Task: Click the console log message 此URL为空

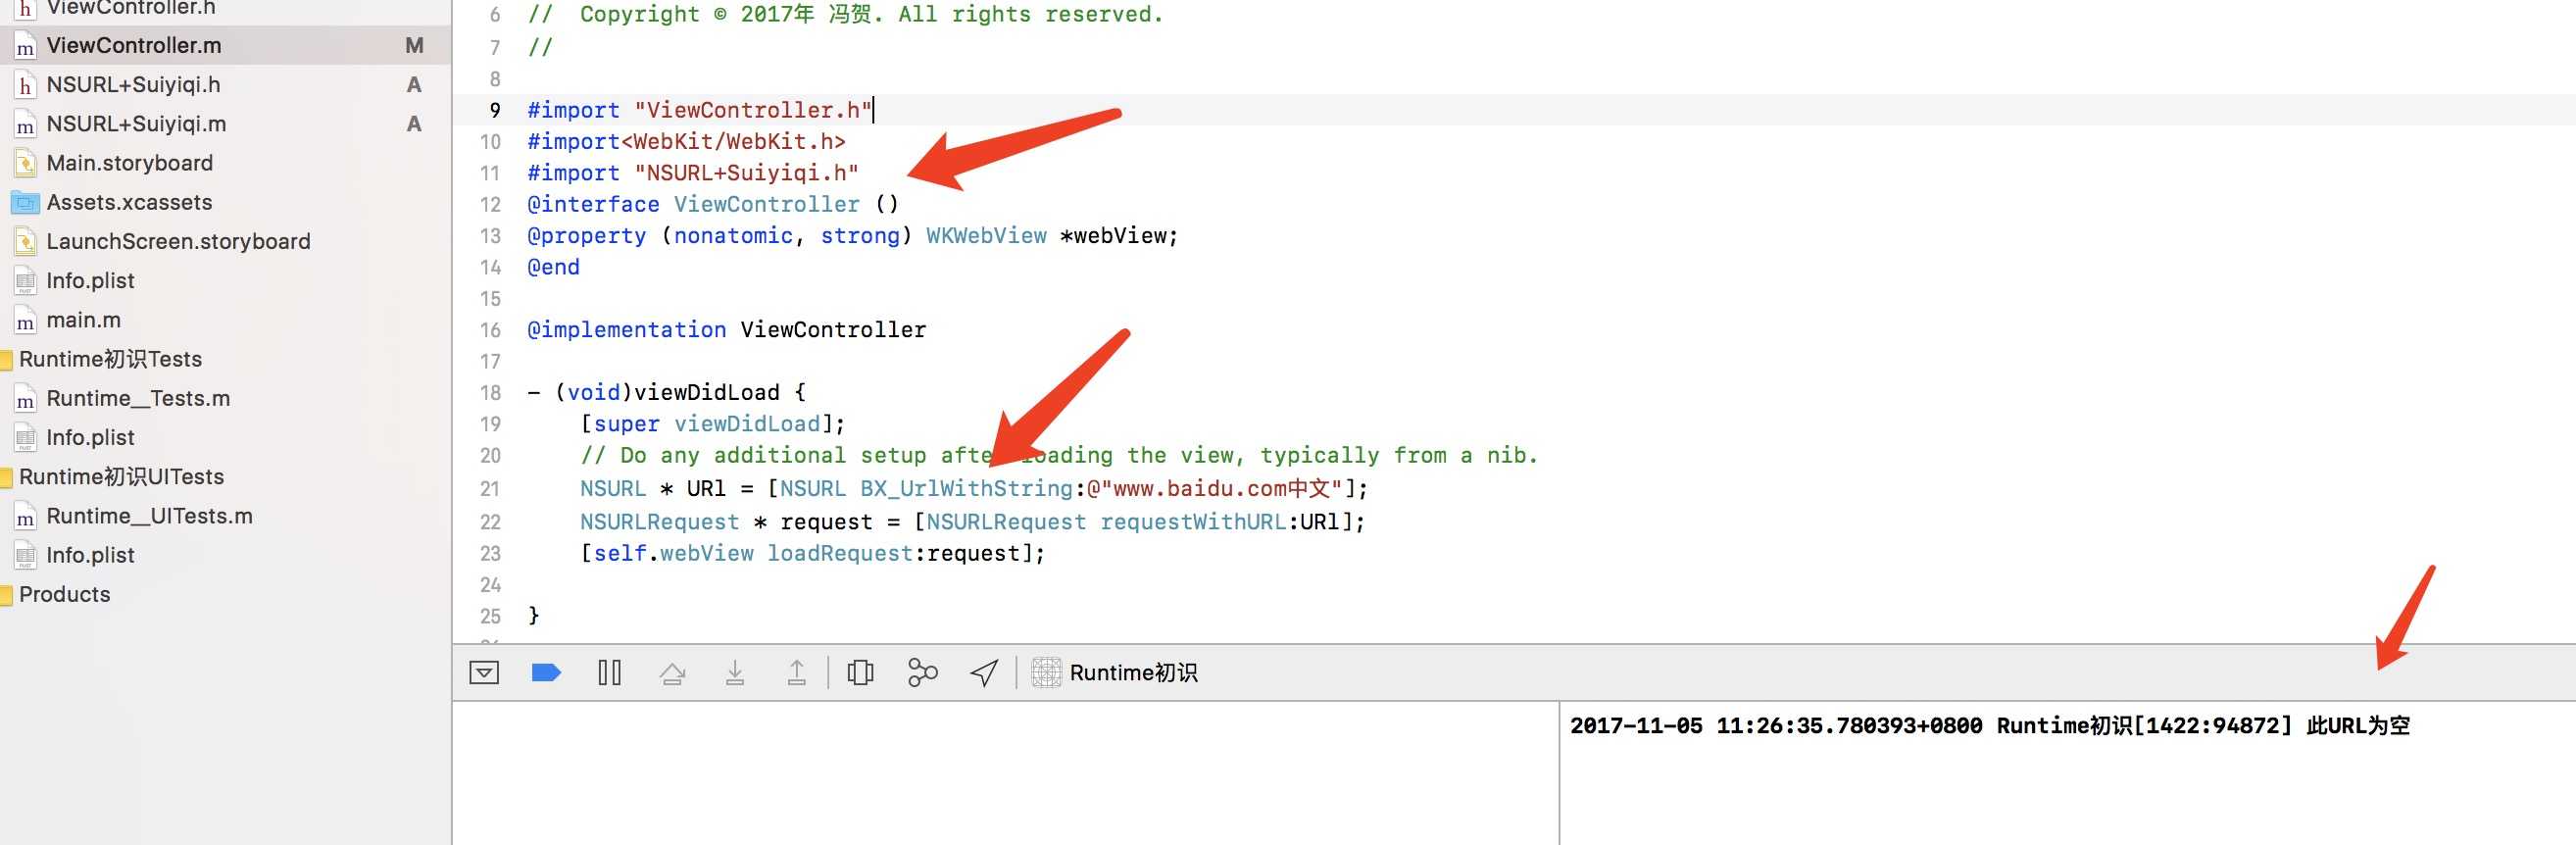Action: 2358,726
